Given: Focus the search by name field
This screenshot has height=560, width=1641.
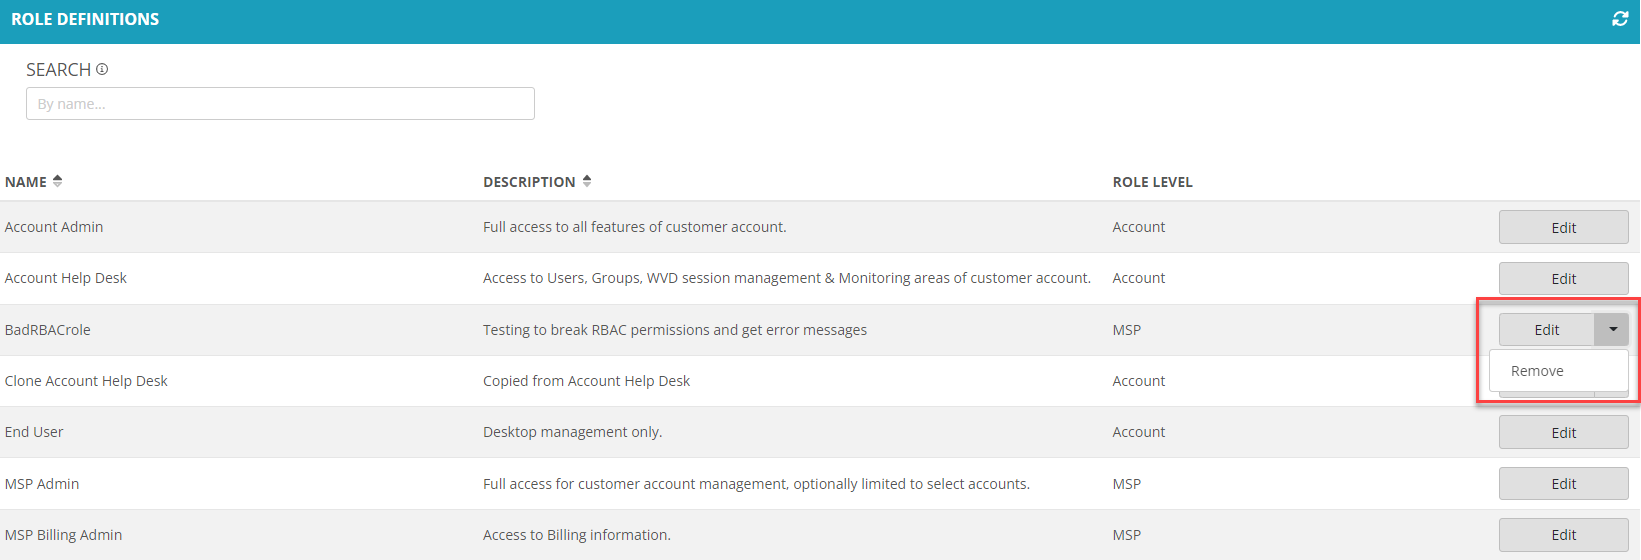Looking at the screenshot, I should (x=280, y=103).
